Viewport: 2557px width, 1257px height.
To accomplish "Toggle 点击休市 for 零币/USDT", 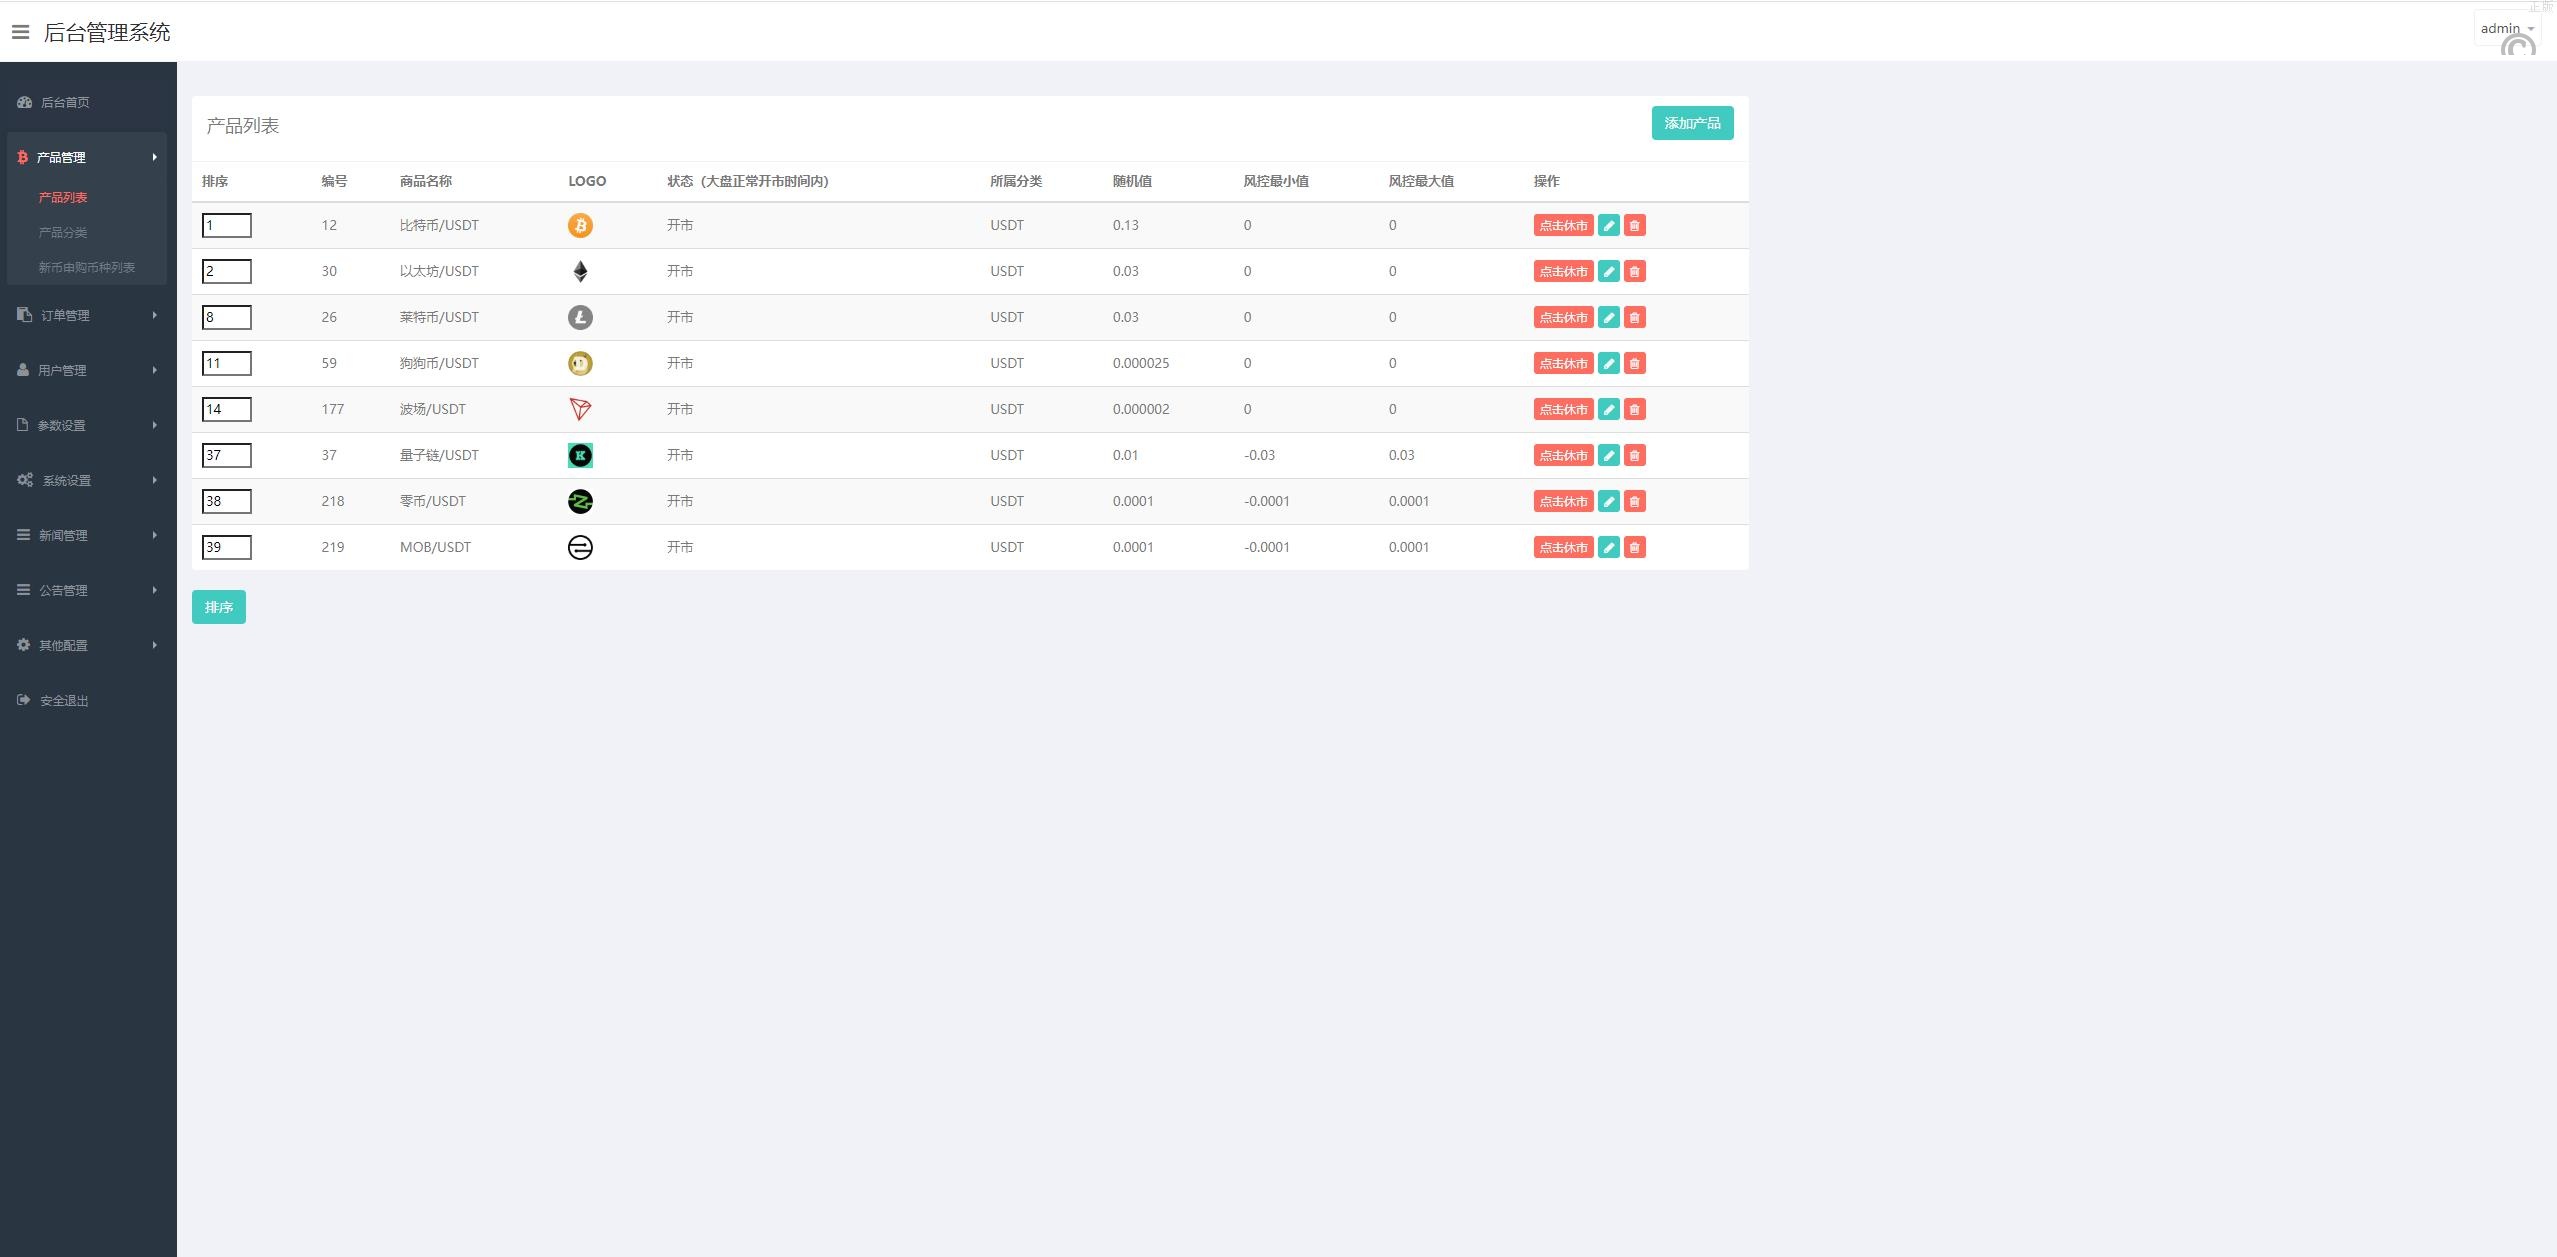I will [x=1562, y=501].
